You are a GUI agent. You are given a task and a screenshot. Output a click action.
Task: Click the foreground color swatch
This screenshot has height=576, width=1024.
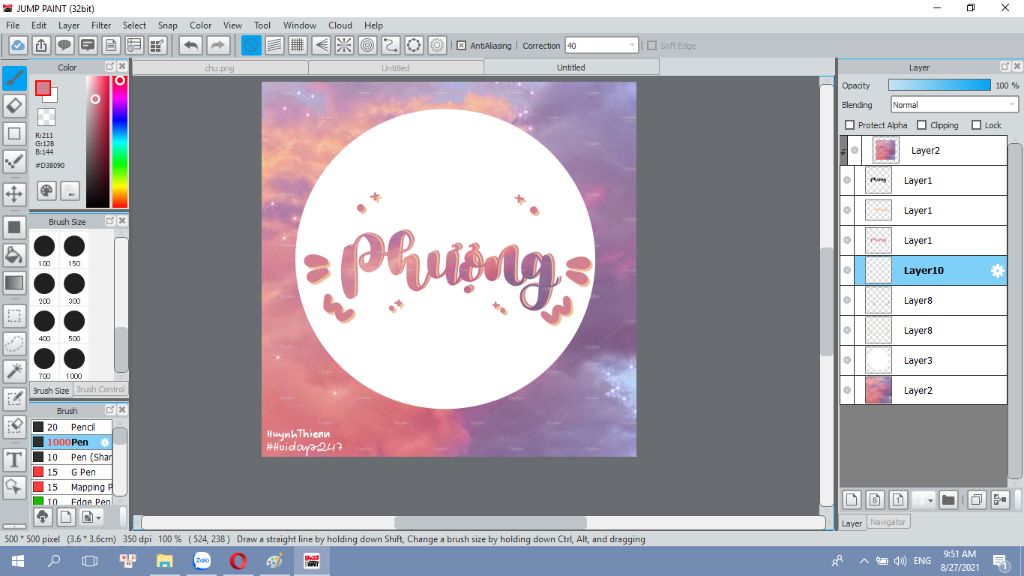[x=43, y=88]
